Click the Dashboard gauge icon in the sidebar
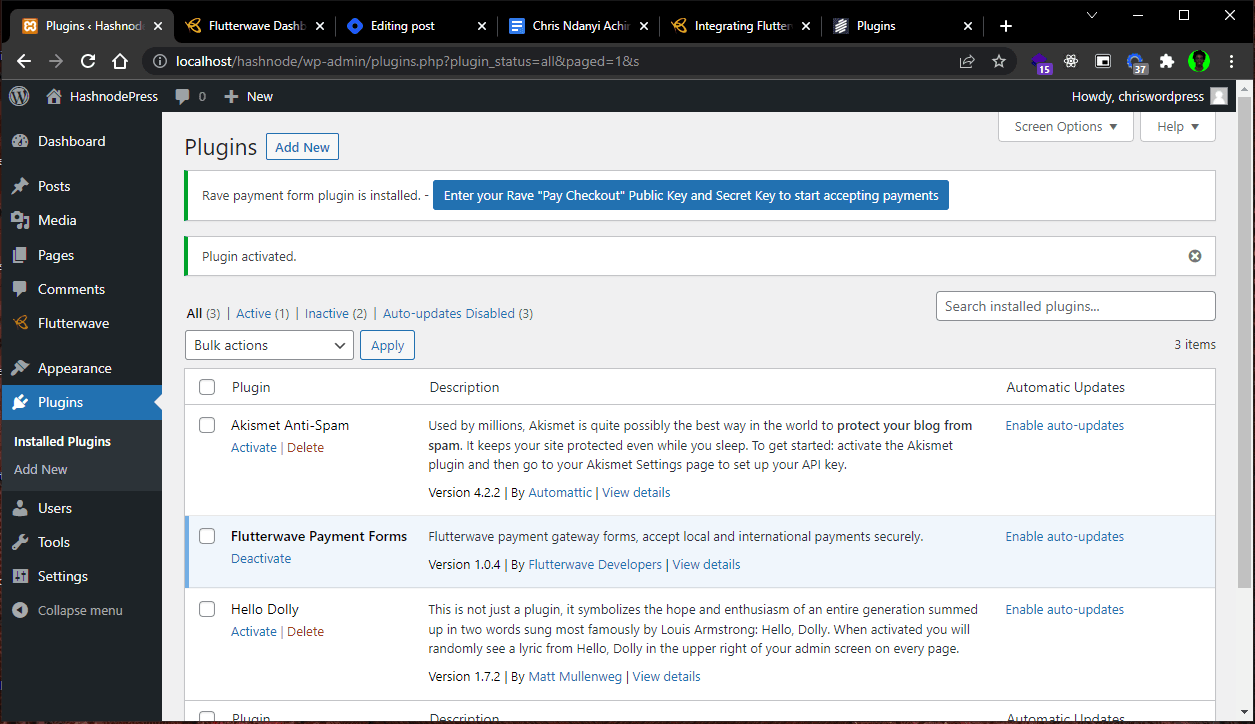Viewport: 1255px width, 724px height. click(x=19, y=141)
